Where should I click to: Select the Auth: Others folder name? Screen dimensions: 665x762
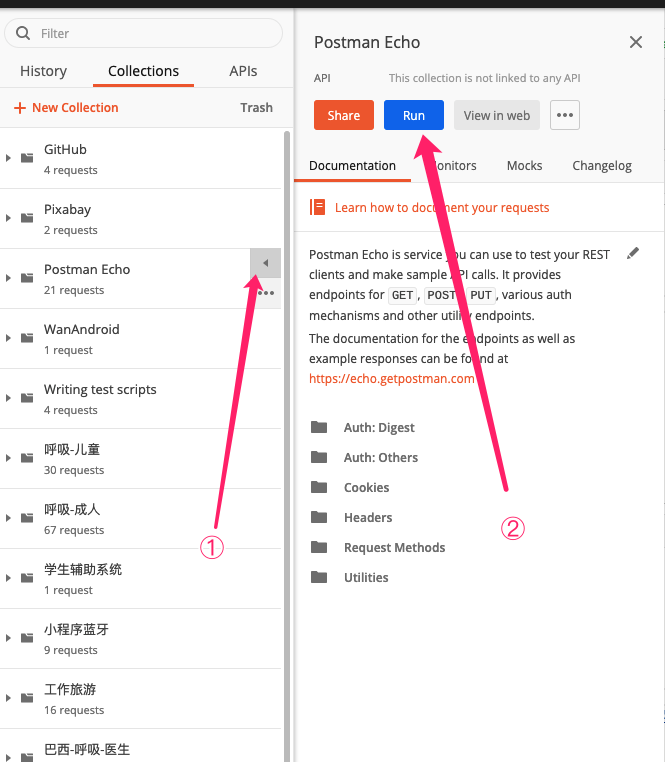click(381, 457)
